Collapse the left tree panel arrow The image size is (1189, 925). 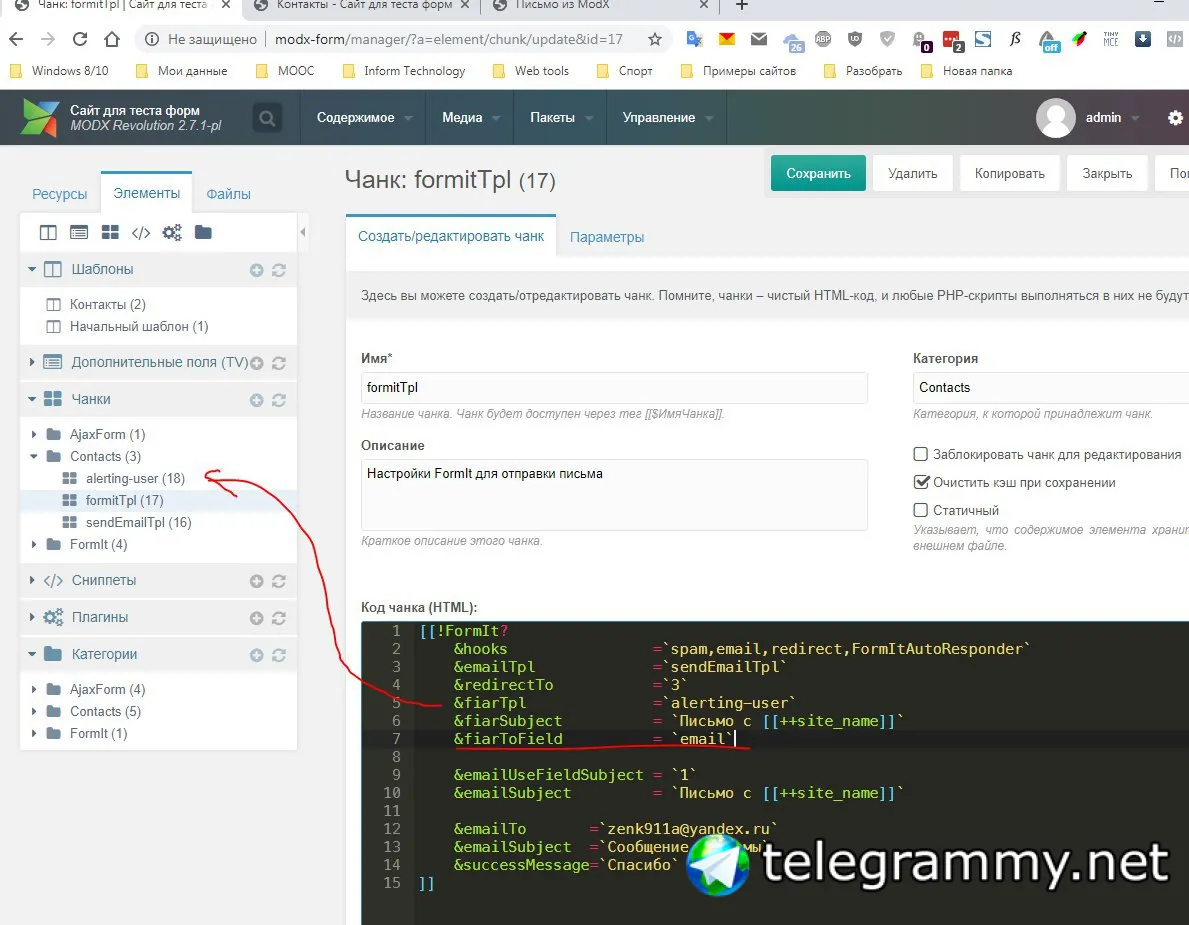point(303,232)
